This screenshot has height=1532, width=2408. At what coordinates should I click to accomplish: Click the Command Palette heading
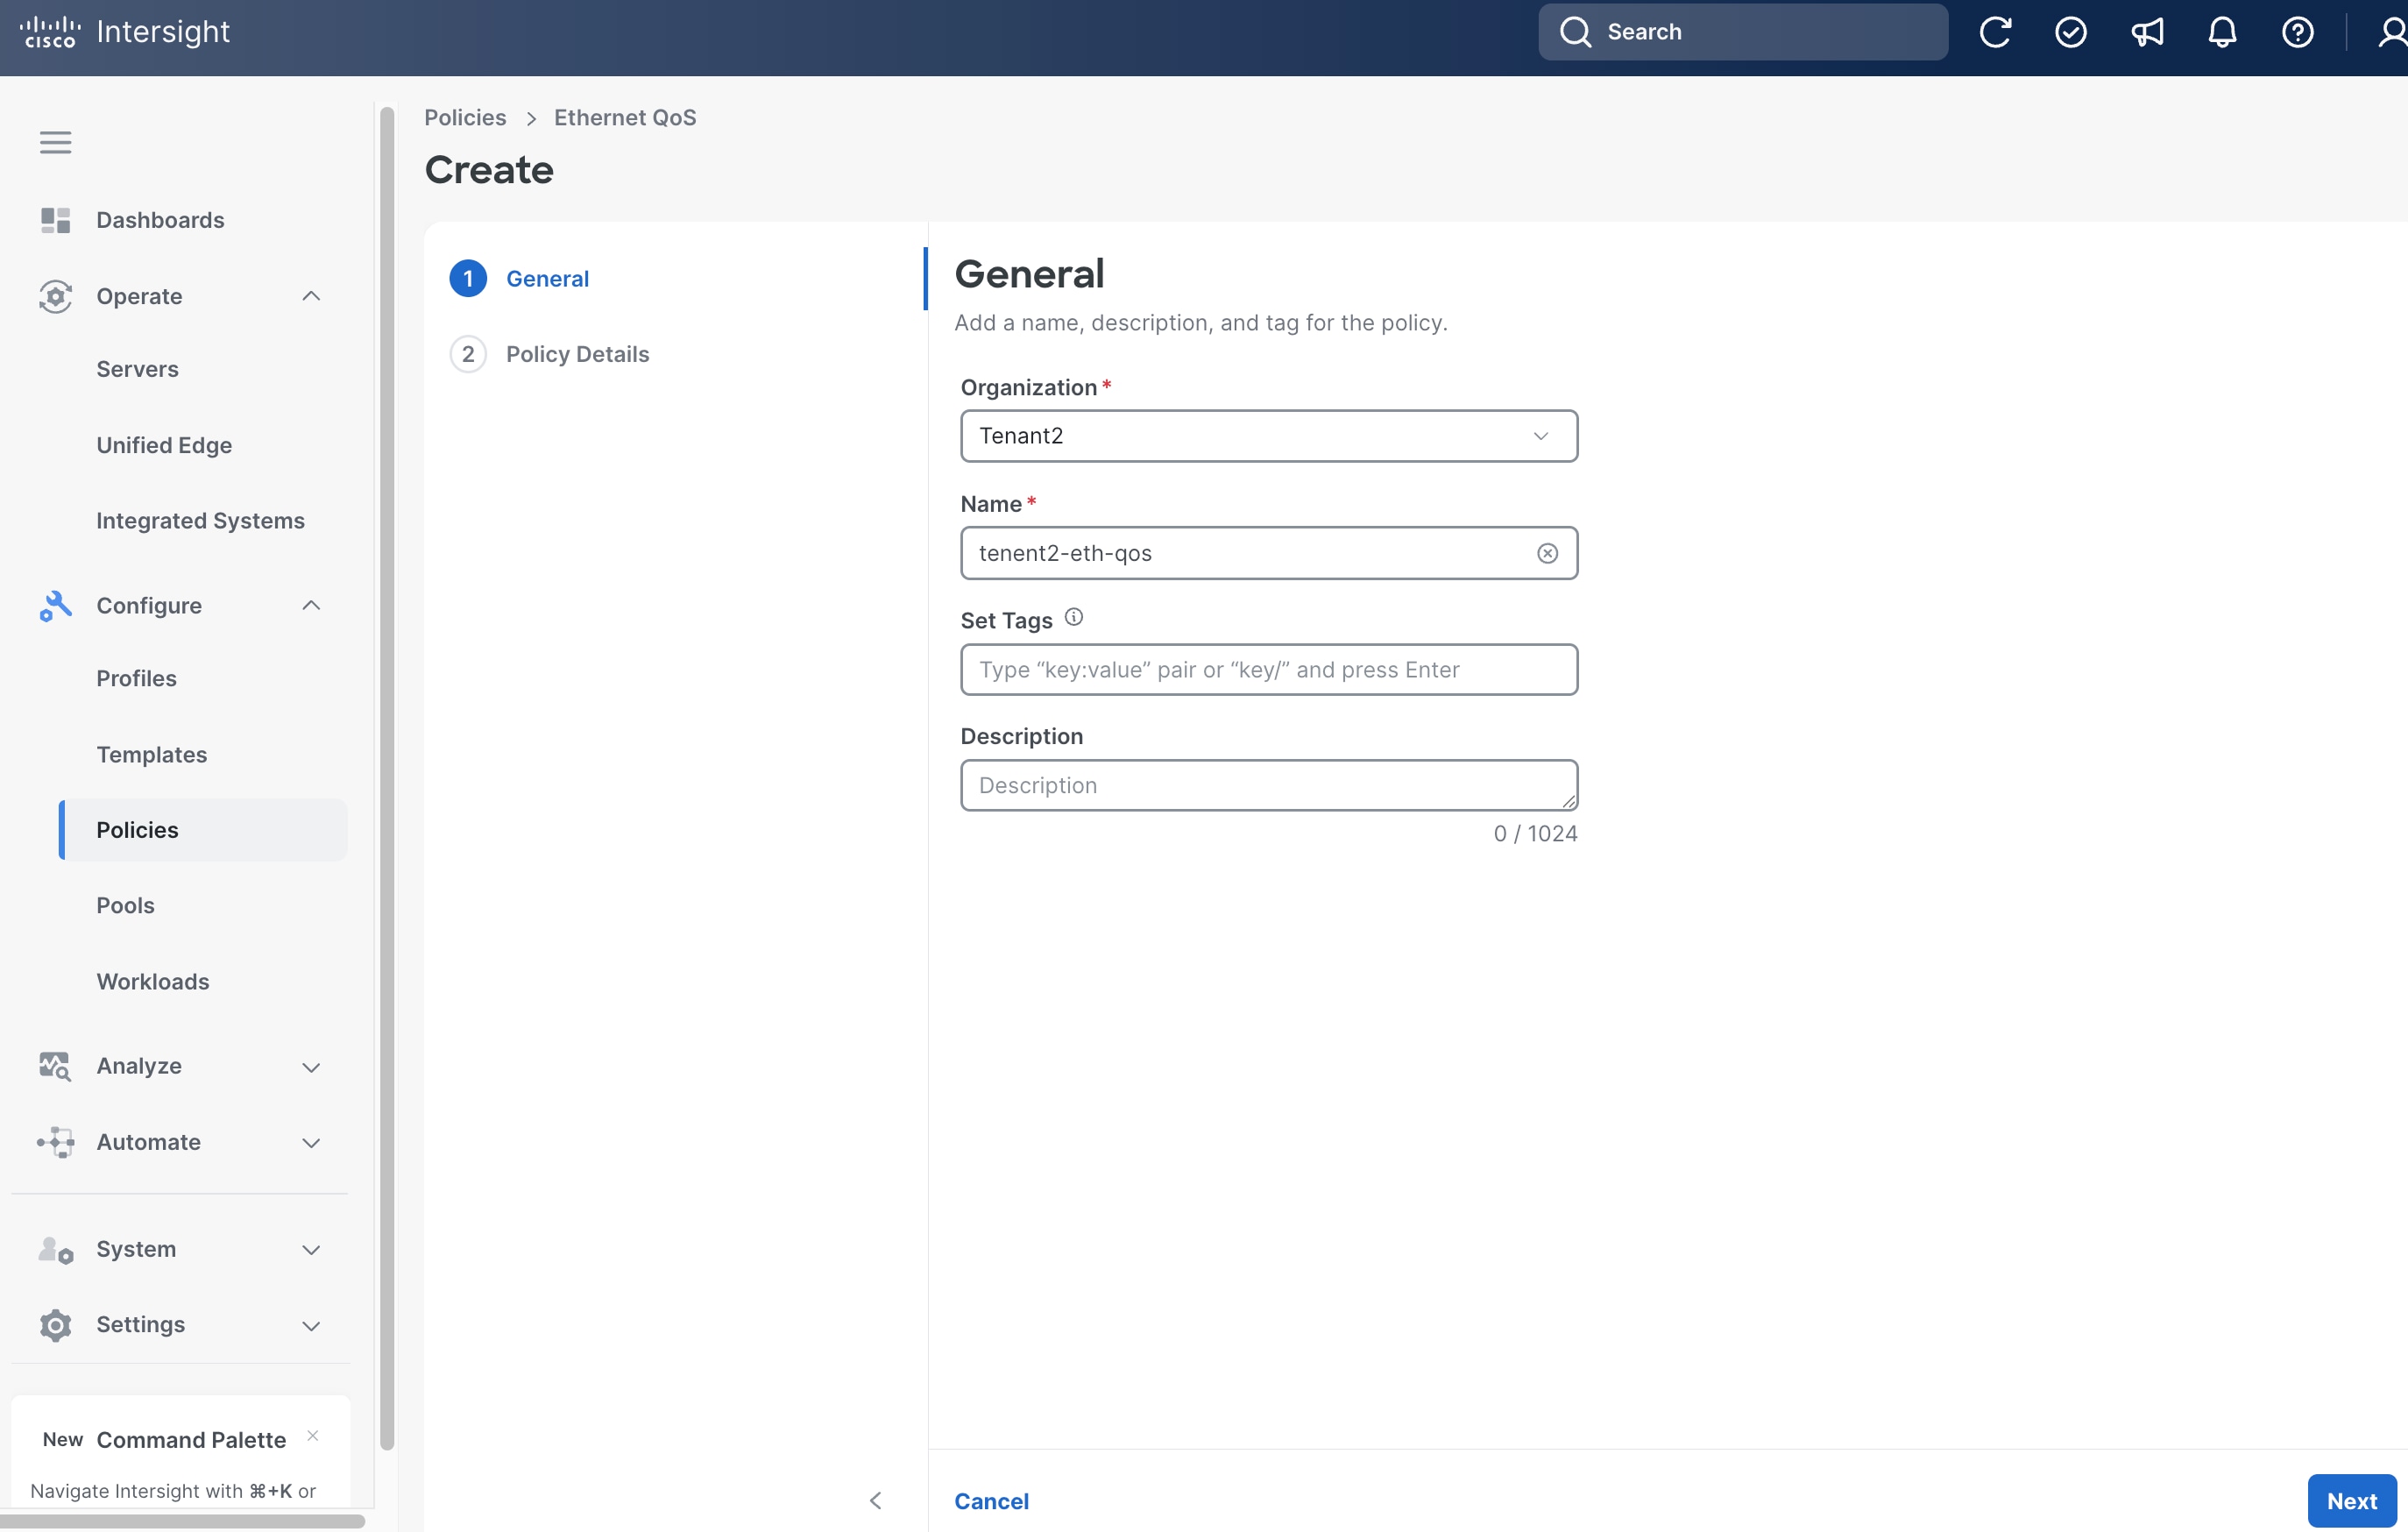(x=191, y=1440)
